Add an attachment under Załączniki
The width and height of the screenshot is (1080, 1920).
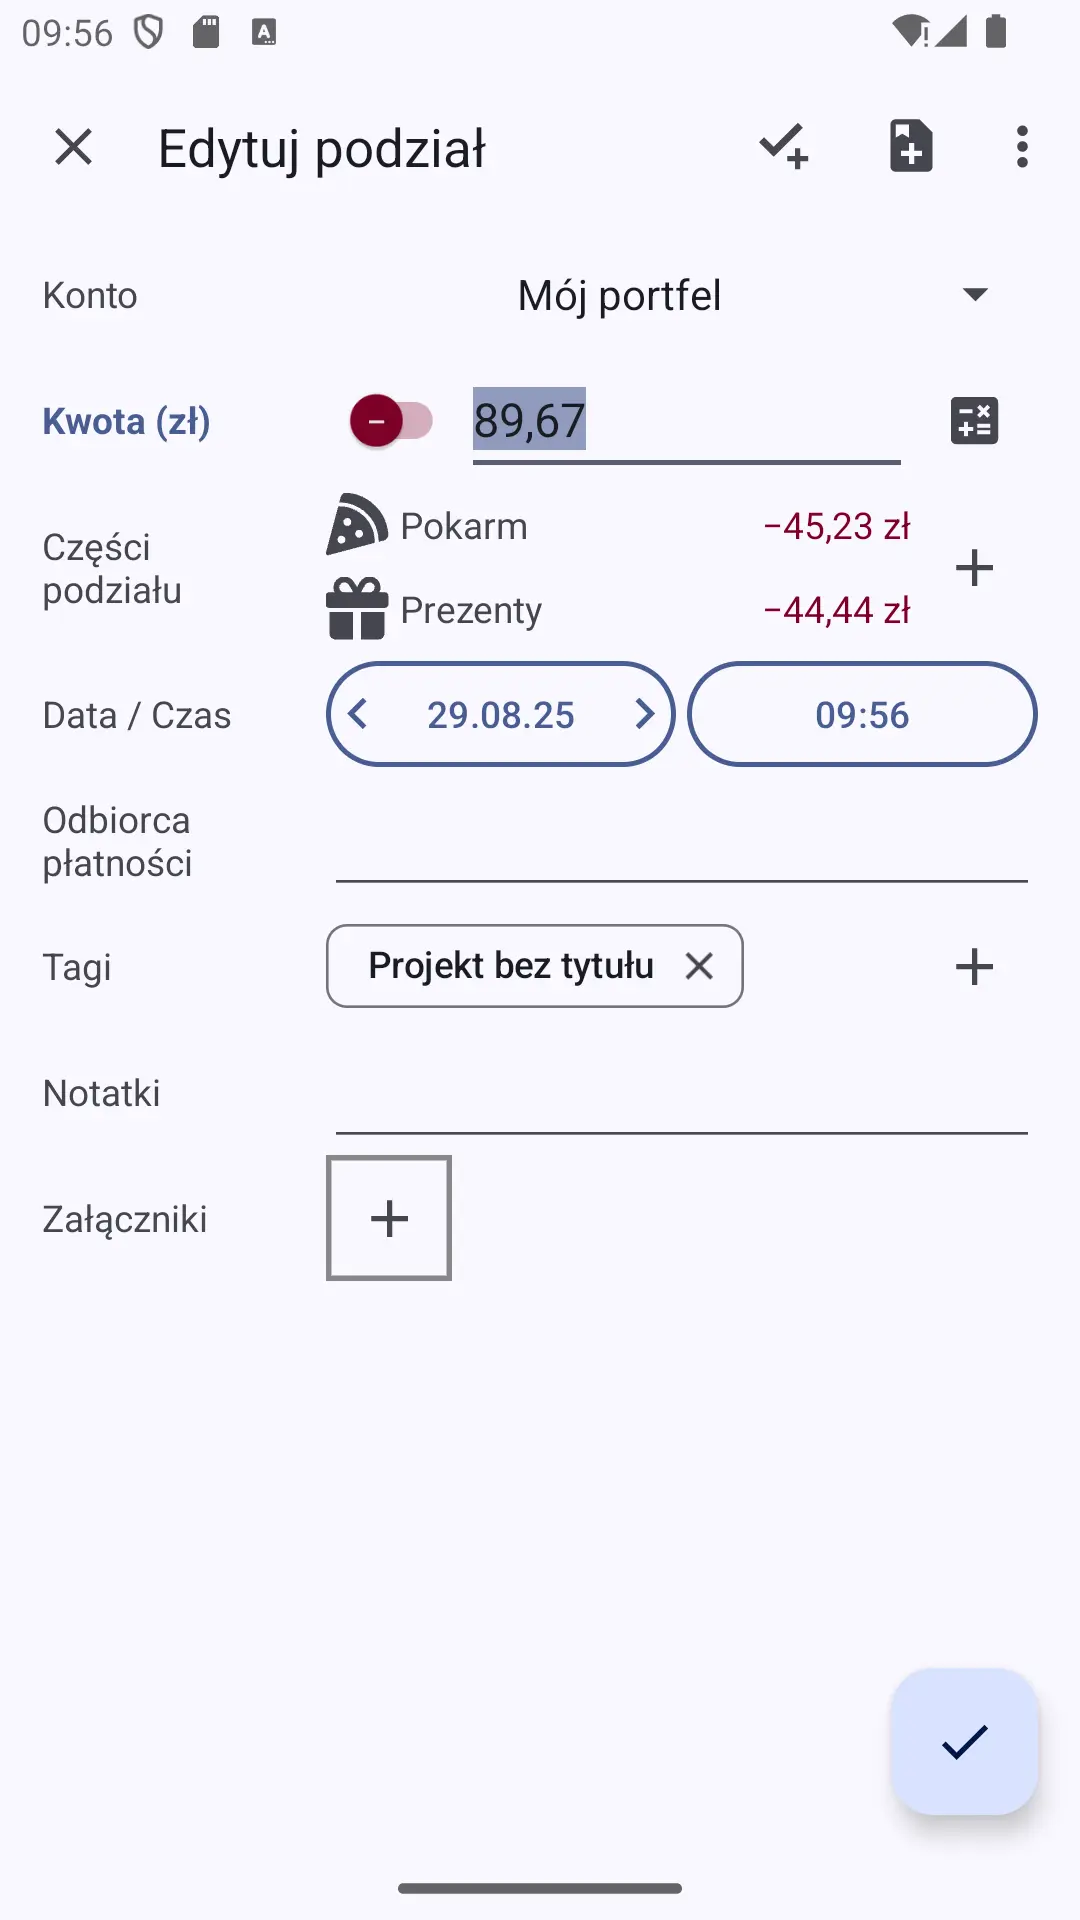pos(389,1218)
